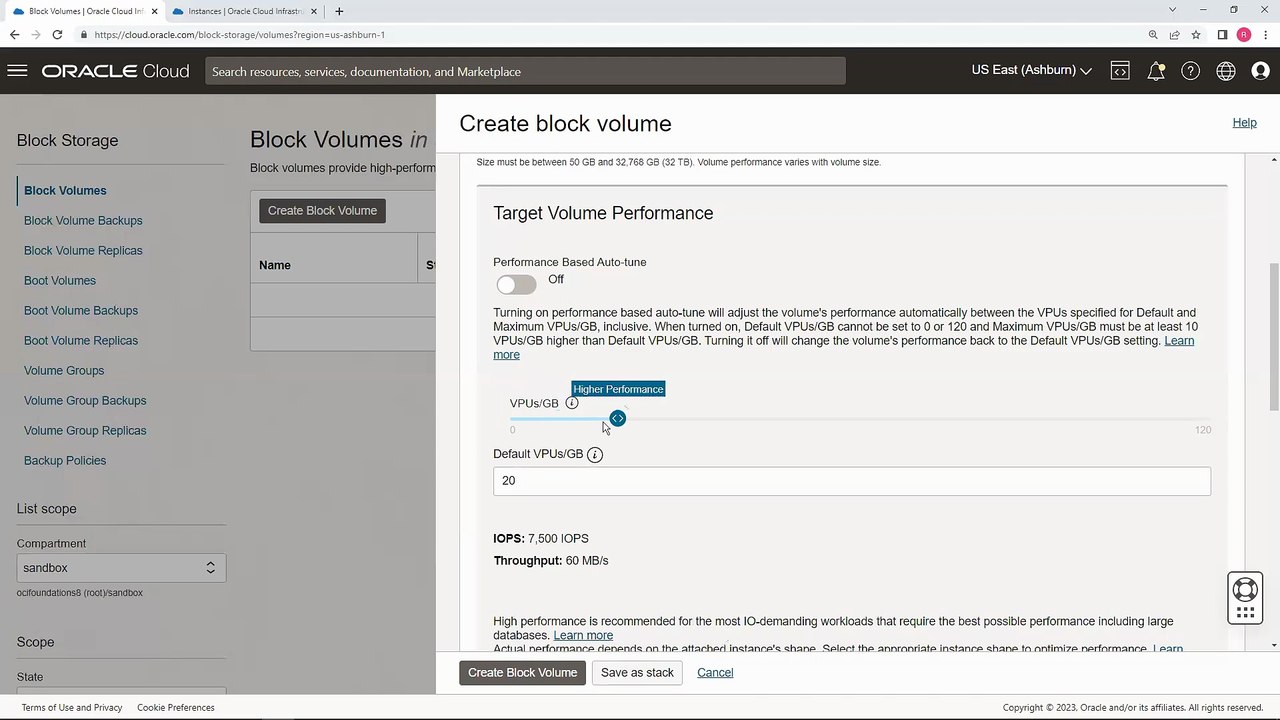Click the Default VPUs/GB input field

click(852, 481)
